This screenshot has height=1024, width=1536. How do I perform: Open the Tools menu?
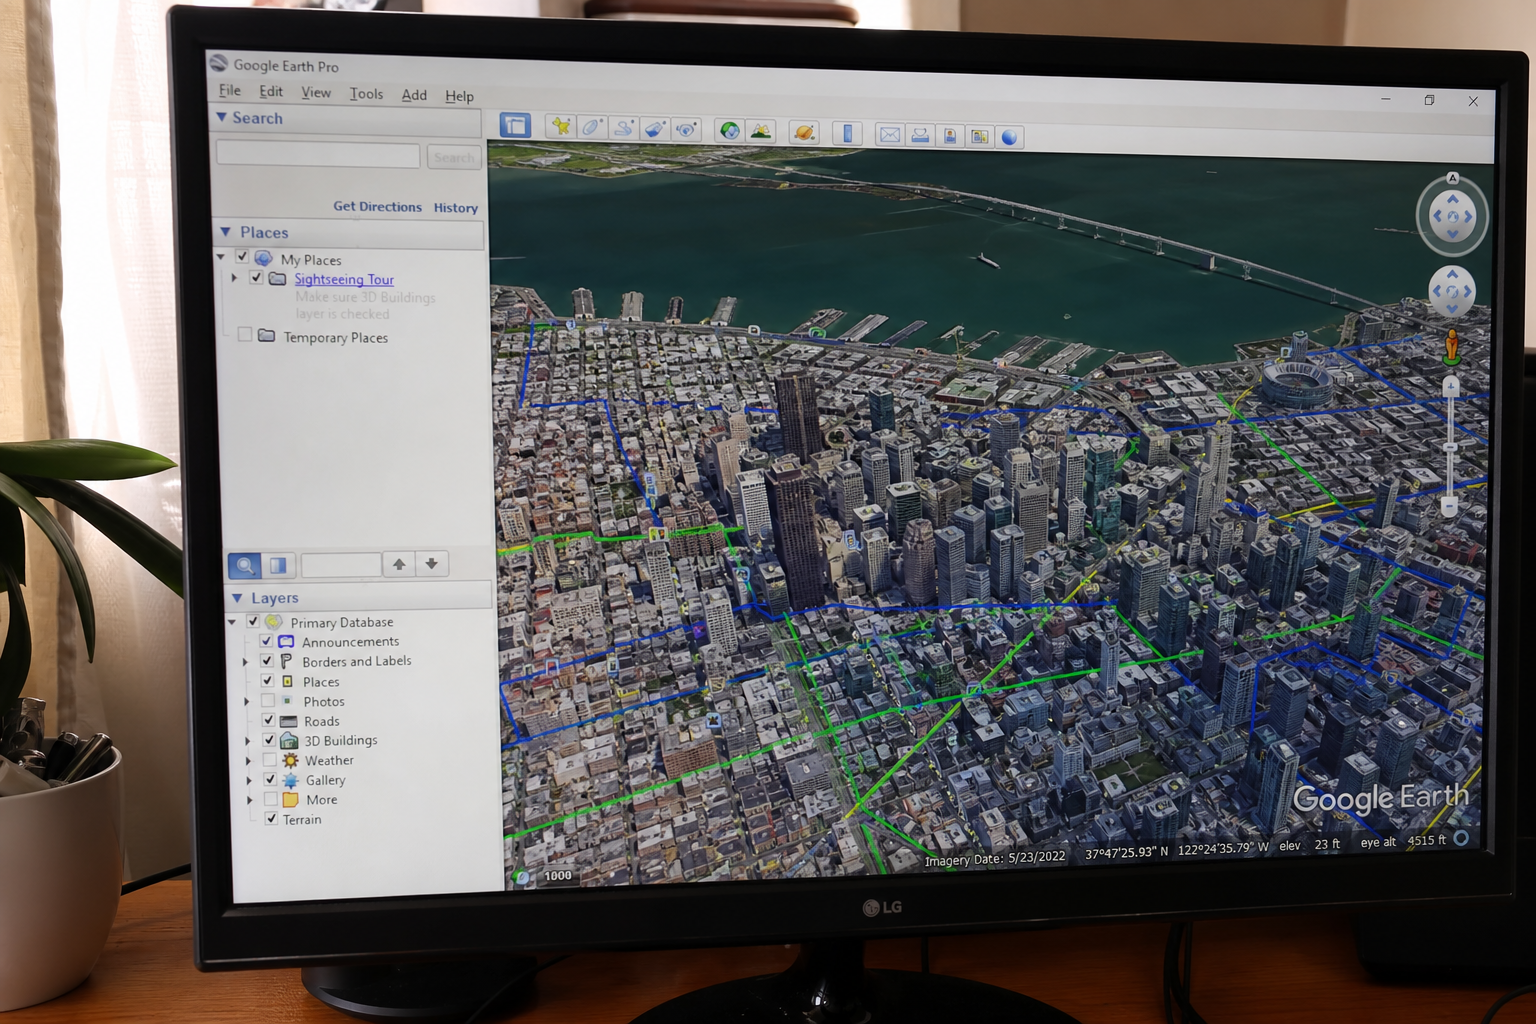click(x=366, y=93)
